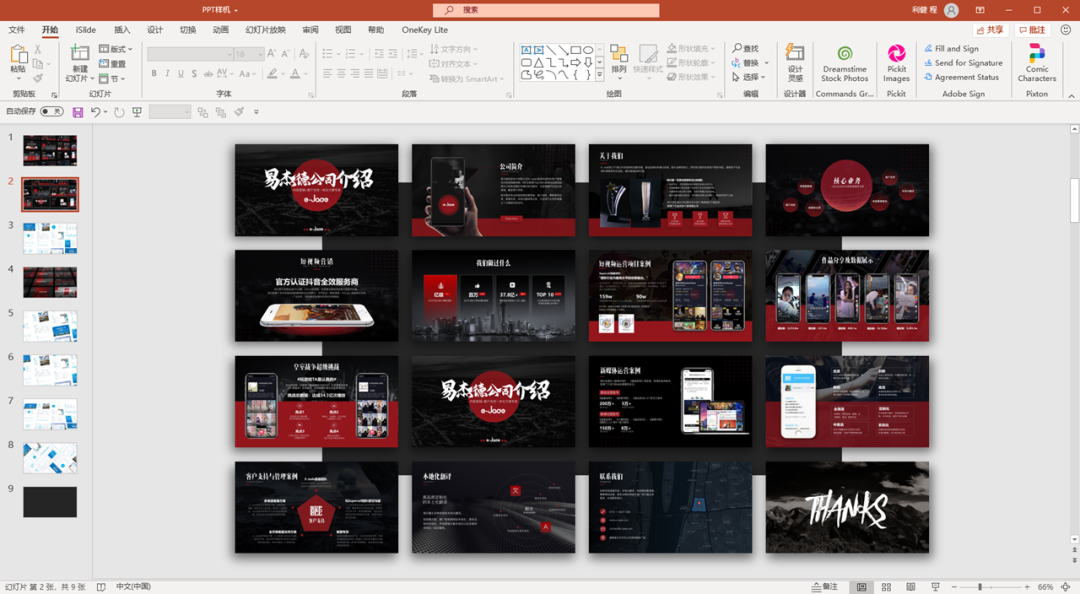Click the 批注 Comments button
Screen dimensions: 1080x594
click(x=1032, y=30)
